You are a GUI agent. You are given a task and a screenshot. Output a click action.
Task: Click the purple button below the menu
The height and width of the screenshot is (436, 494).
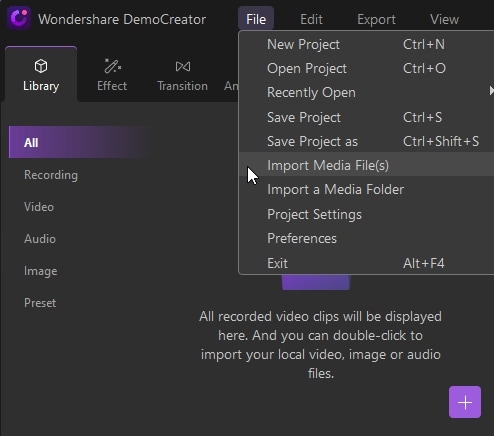pos(316,282)
